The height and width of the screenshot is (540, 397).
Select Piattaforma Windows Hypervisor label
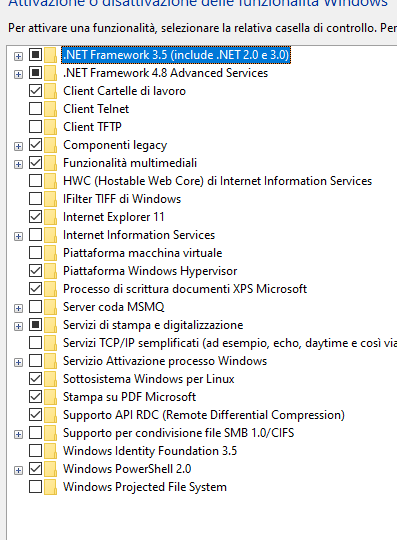[x=150, y=271]
